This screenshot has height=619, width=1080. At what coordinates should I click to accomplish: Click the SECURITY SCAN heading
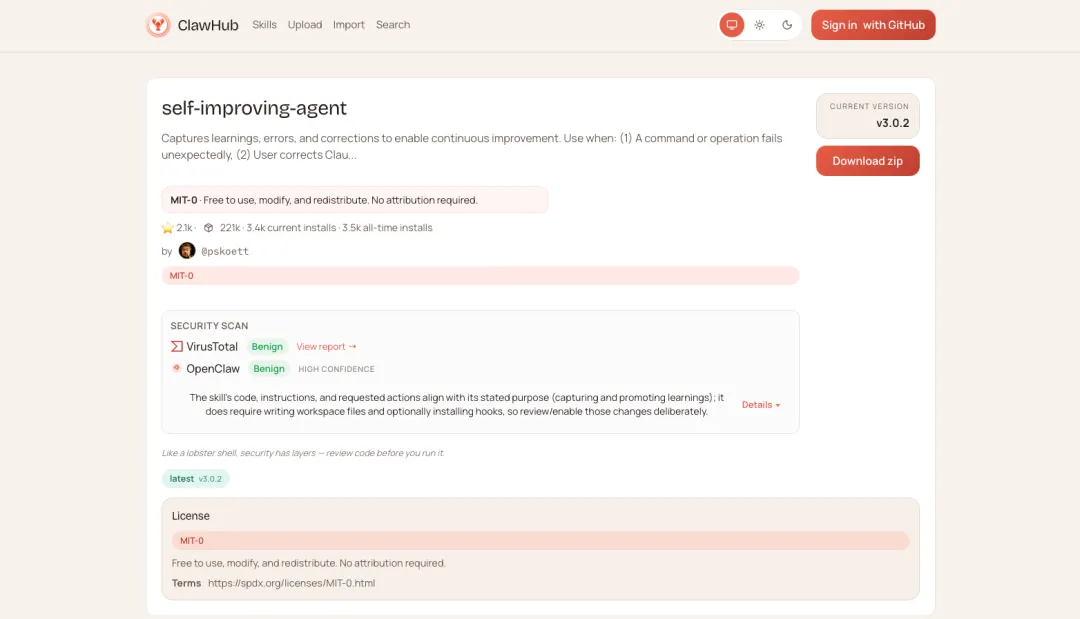[x=209, y=326]
